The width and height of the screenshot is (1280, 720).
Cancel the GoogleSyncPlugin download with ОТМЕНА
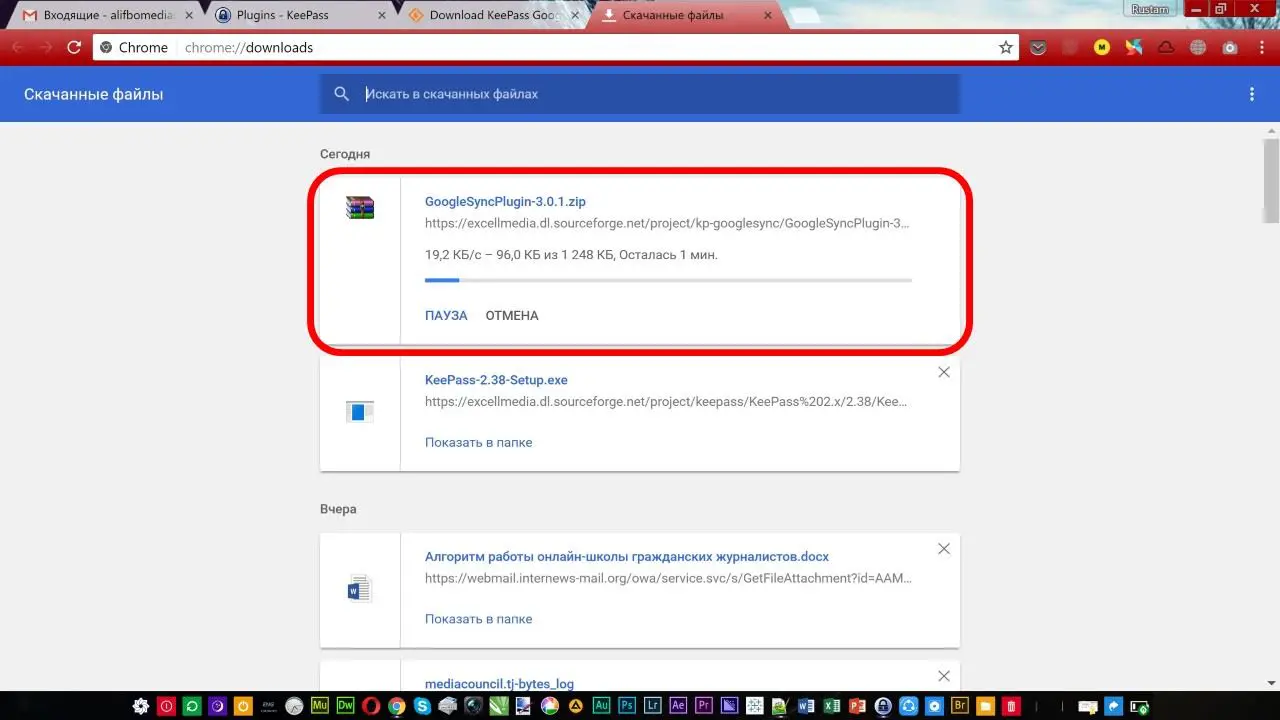coord(512,315)
